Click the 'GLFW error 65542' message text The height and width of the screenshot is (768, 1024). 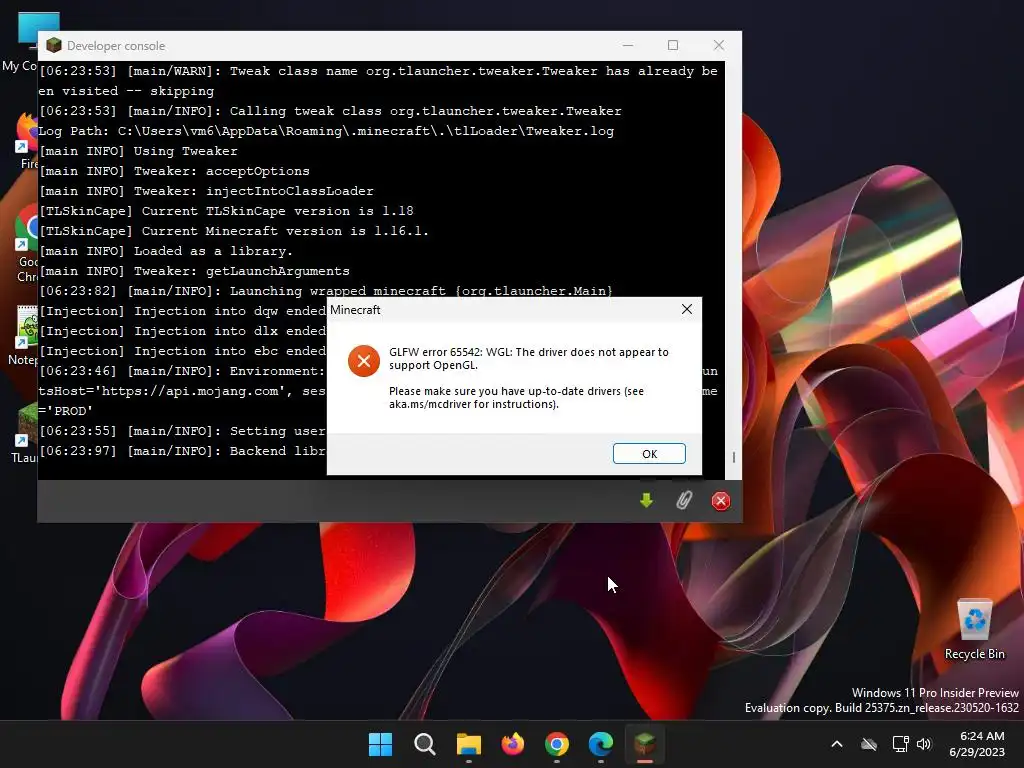point(528,359)
